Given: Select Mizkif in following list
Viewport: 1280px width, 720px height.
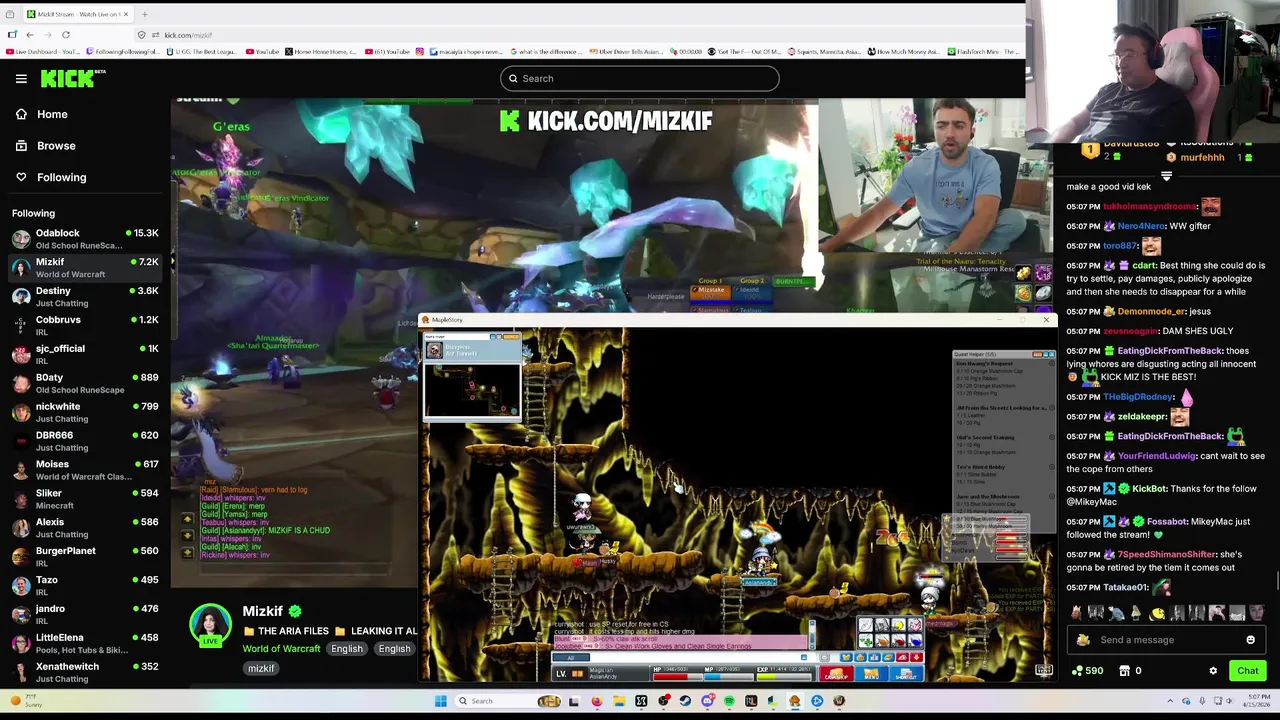Looking at the screenshot, I should [x=85, y=267].
